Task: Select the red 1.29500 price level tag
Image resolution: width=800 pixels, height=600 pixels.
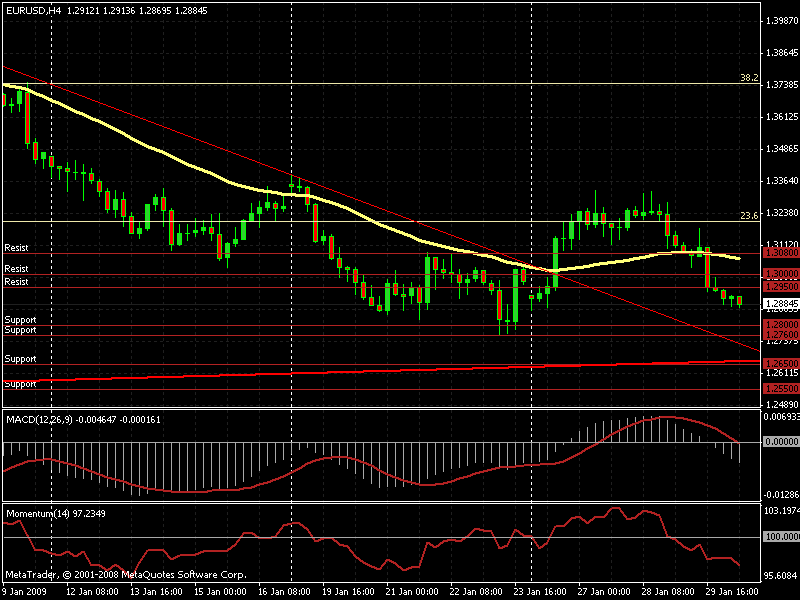Action: 781,287
